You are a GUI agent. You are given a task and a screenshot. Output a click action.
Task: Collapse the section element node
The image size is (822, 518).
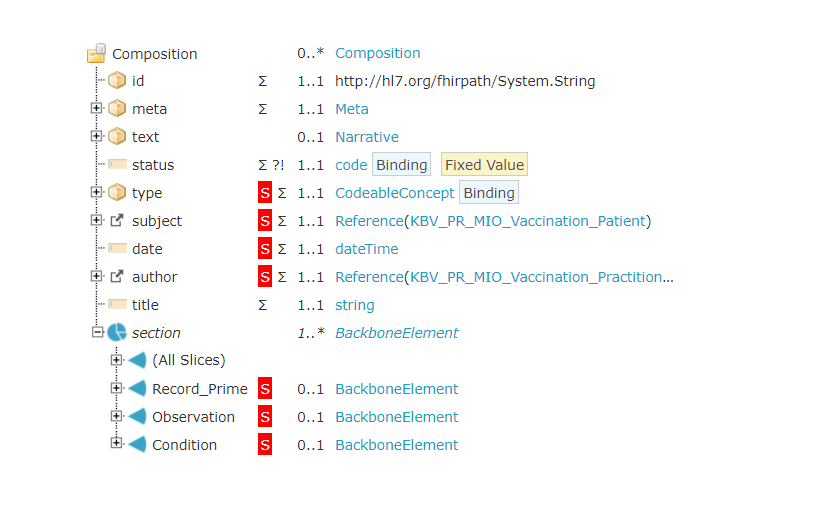pos(97,333)
